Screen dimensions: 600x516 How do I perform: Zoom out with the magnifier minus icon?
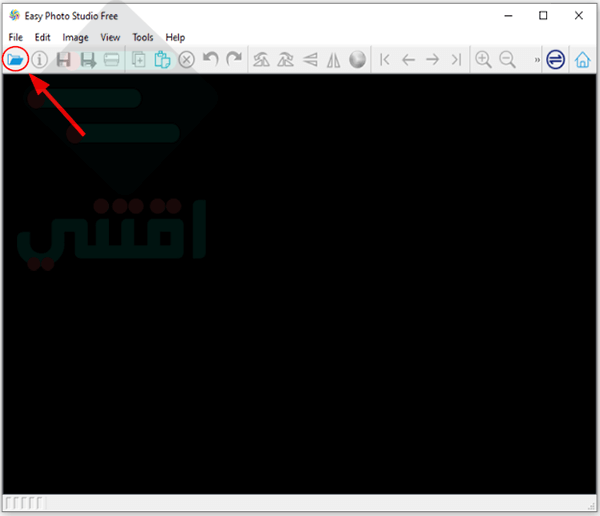click(507, 60)
